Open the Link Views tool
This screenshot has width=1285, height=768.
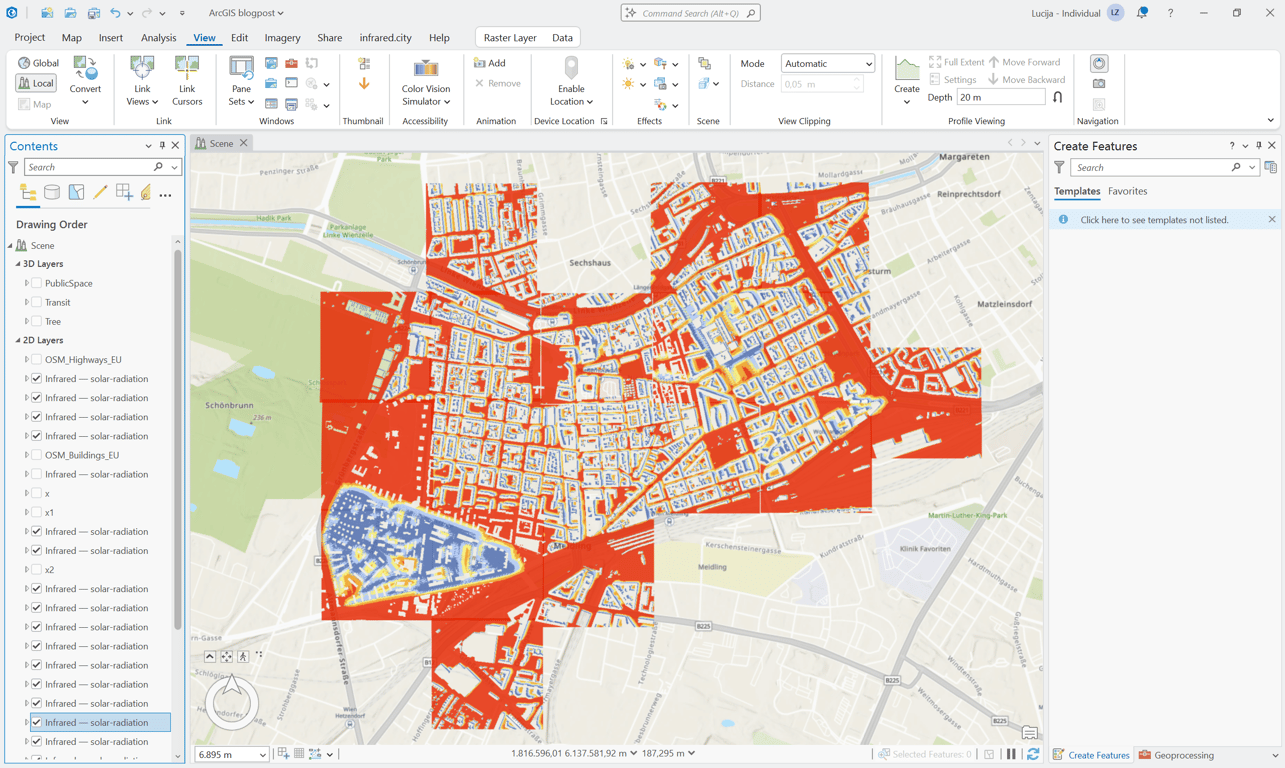tap(142, 82)
